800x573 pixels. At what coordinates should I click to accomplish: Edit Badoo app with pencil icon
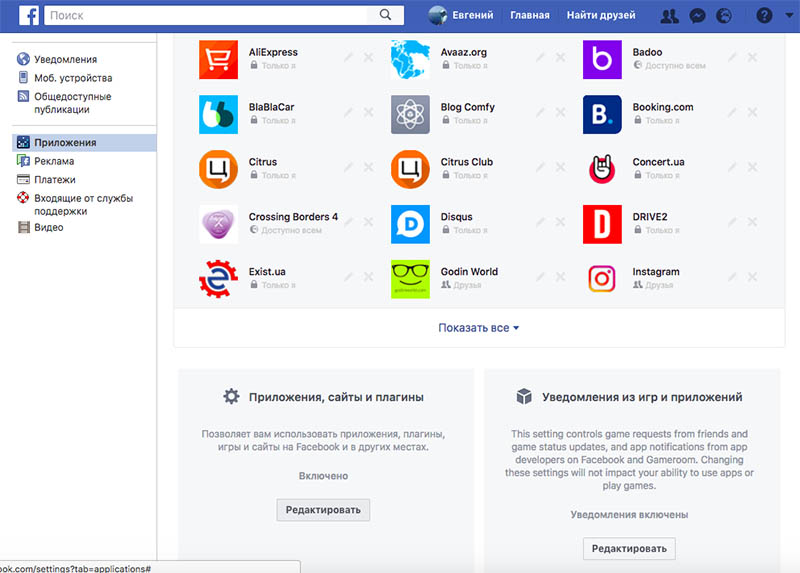[732, 57]
